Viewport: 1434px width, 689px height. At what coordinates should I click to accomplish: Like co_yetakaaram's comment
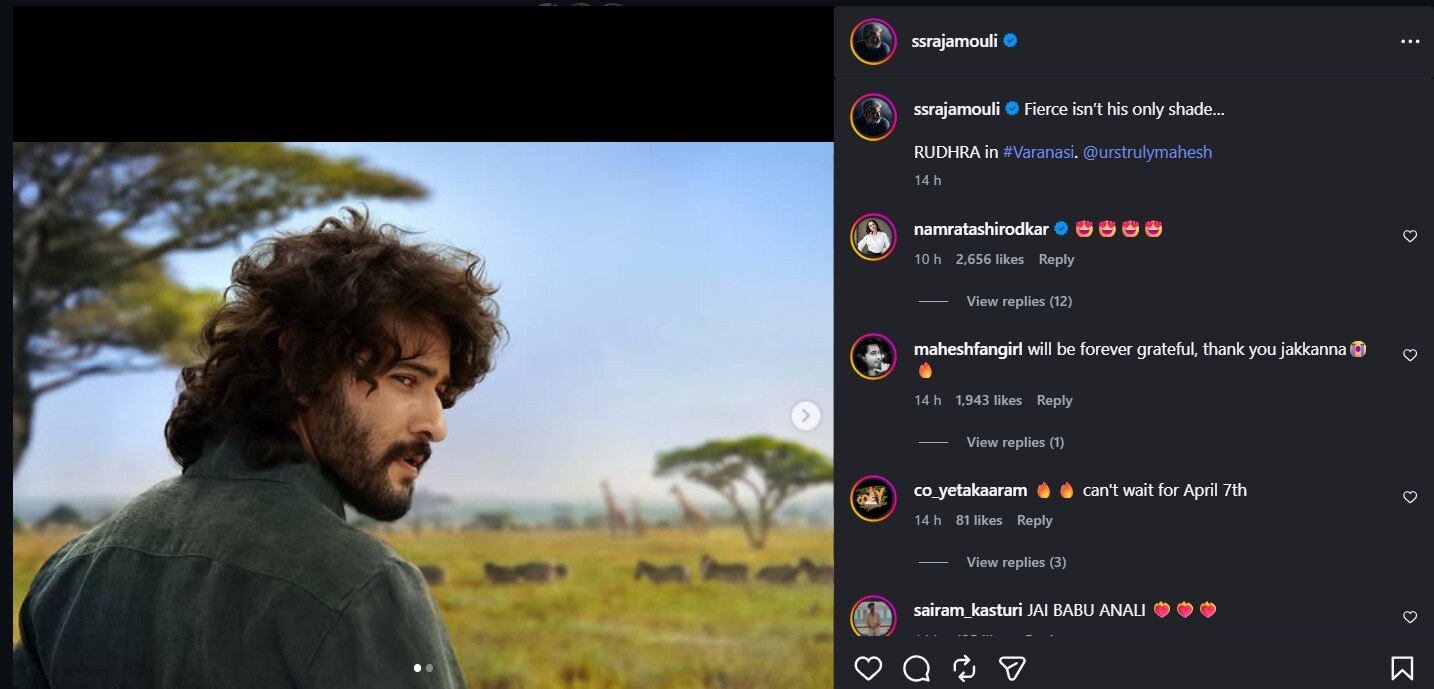tap(1410, 497)
